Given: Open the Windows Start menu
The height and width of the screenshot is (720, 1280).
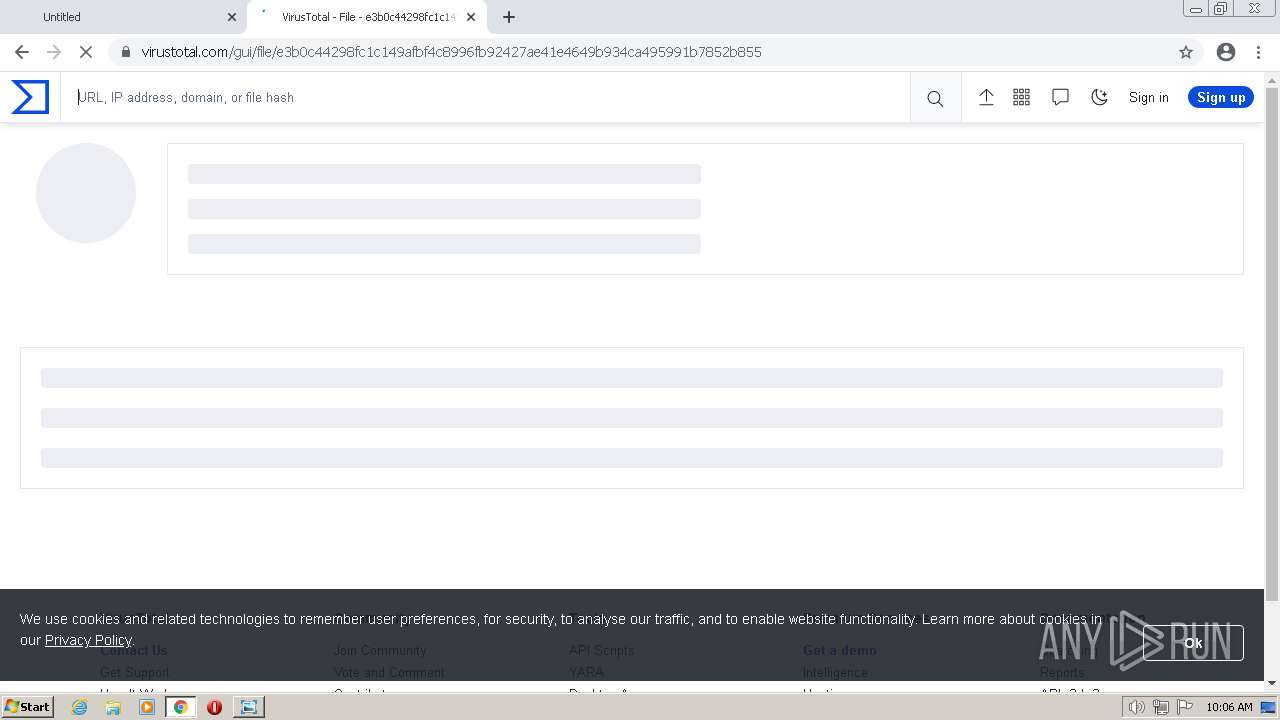Looking at the screenshot, I should [28, 707].
